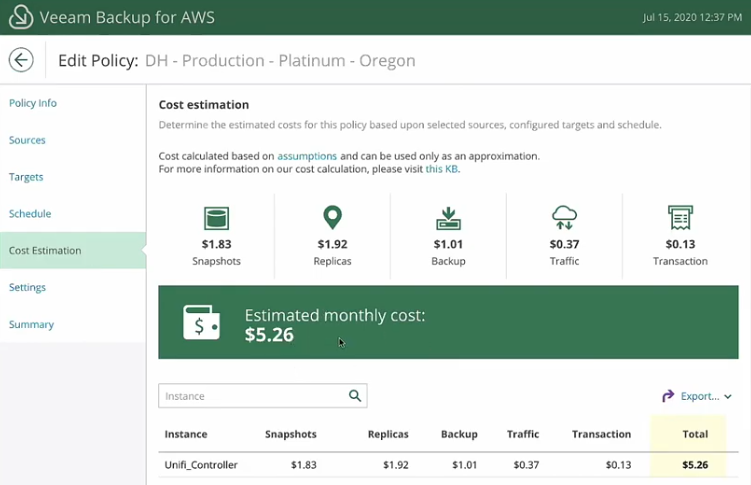Click the Traffic cloud arrows icon
The height and width of the screenshot is (485, 751).
[564, 218]
